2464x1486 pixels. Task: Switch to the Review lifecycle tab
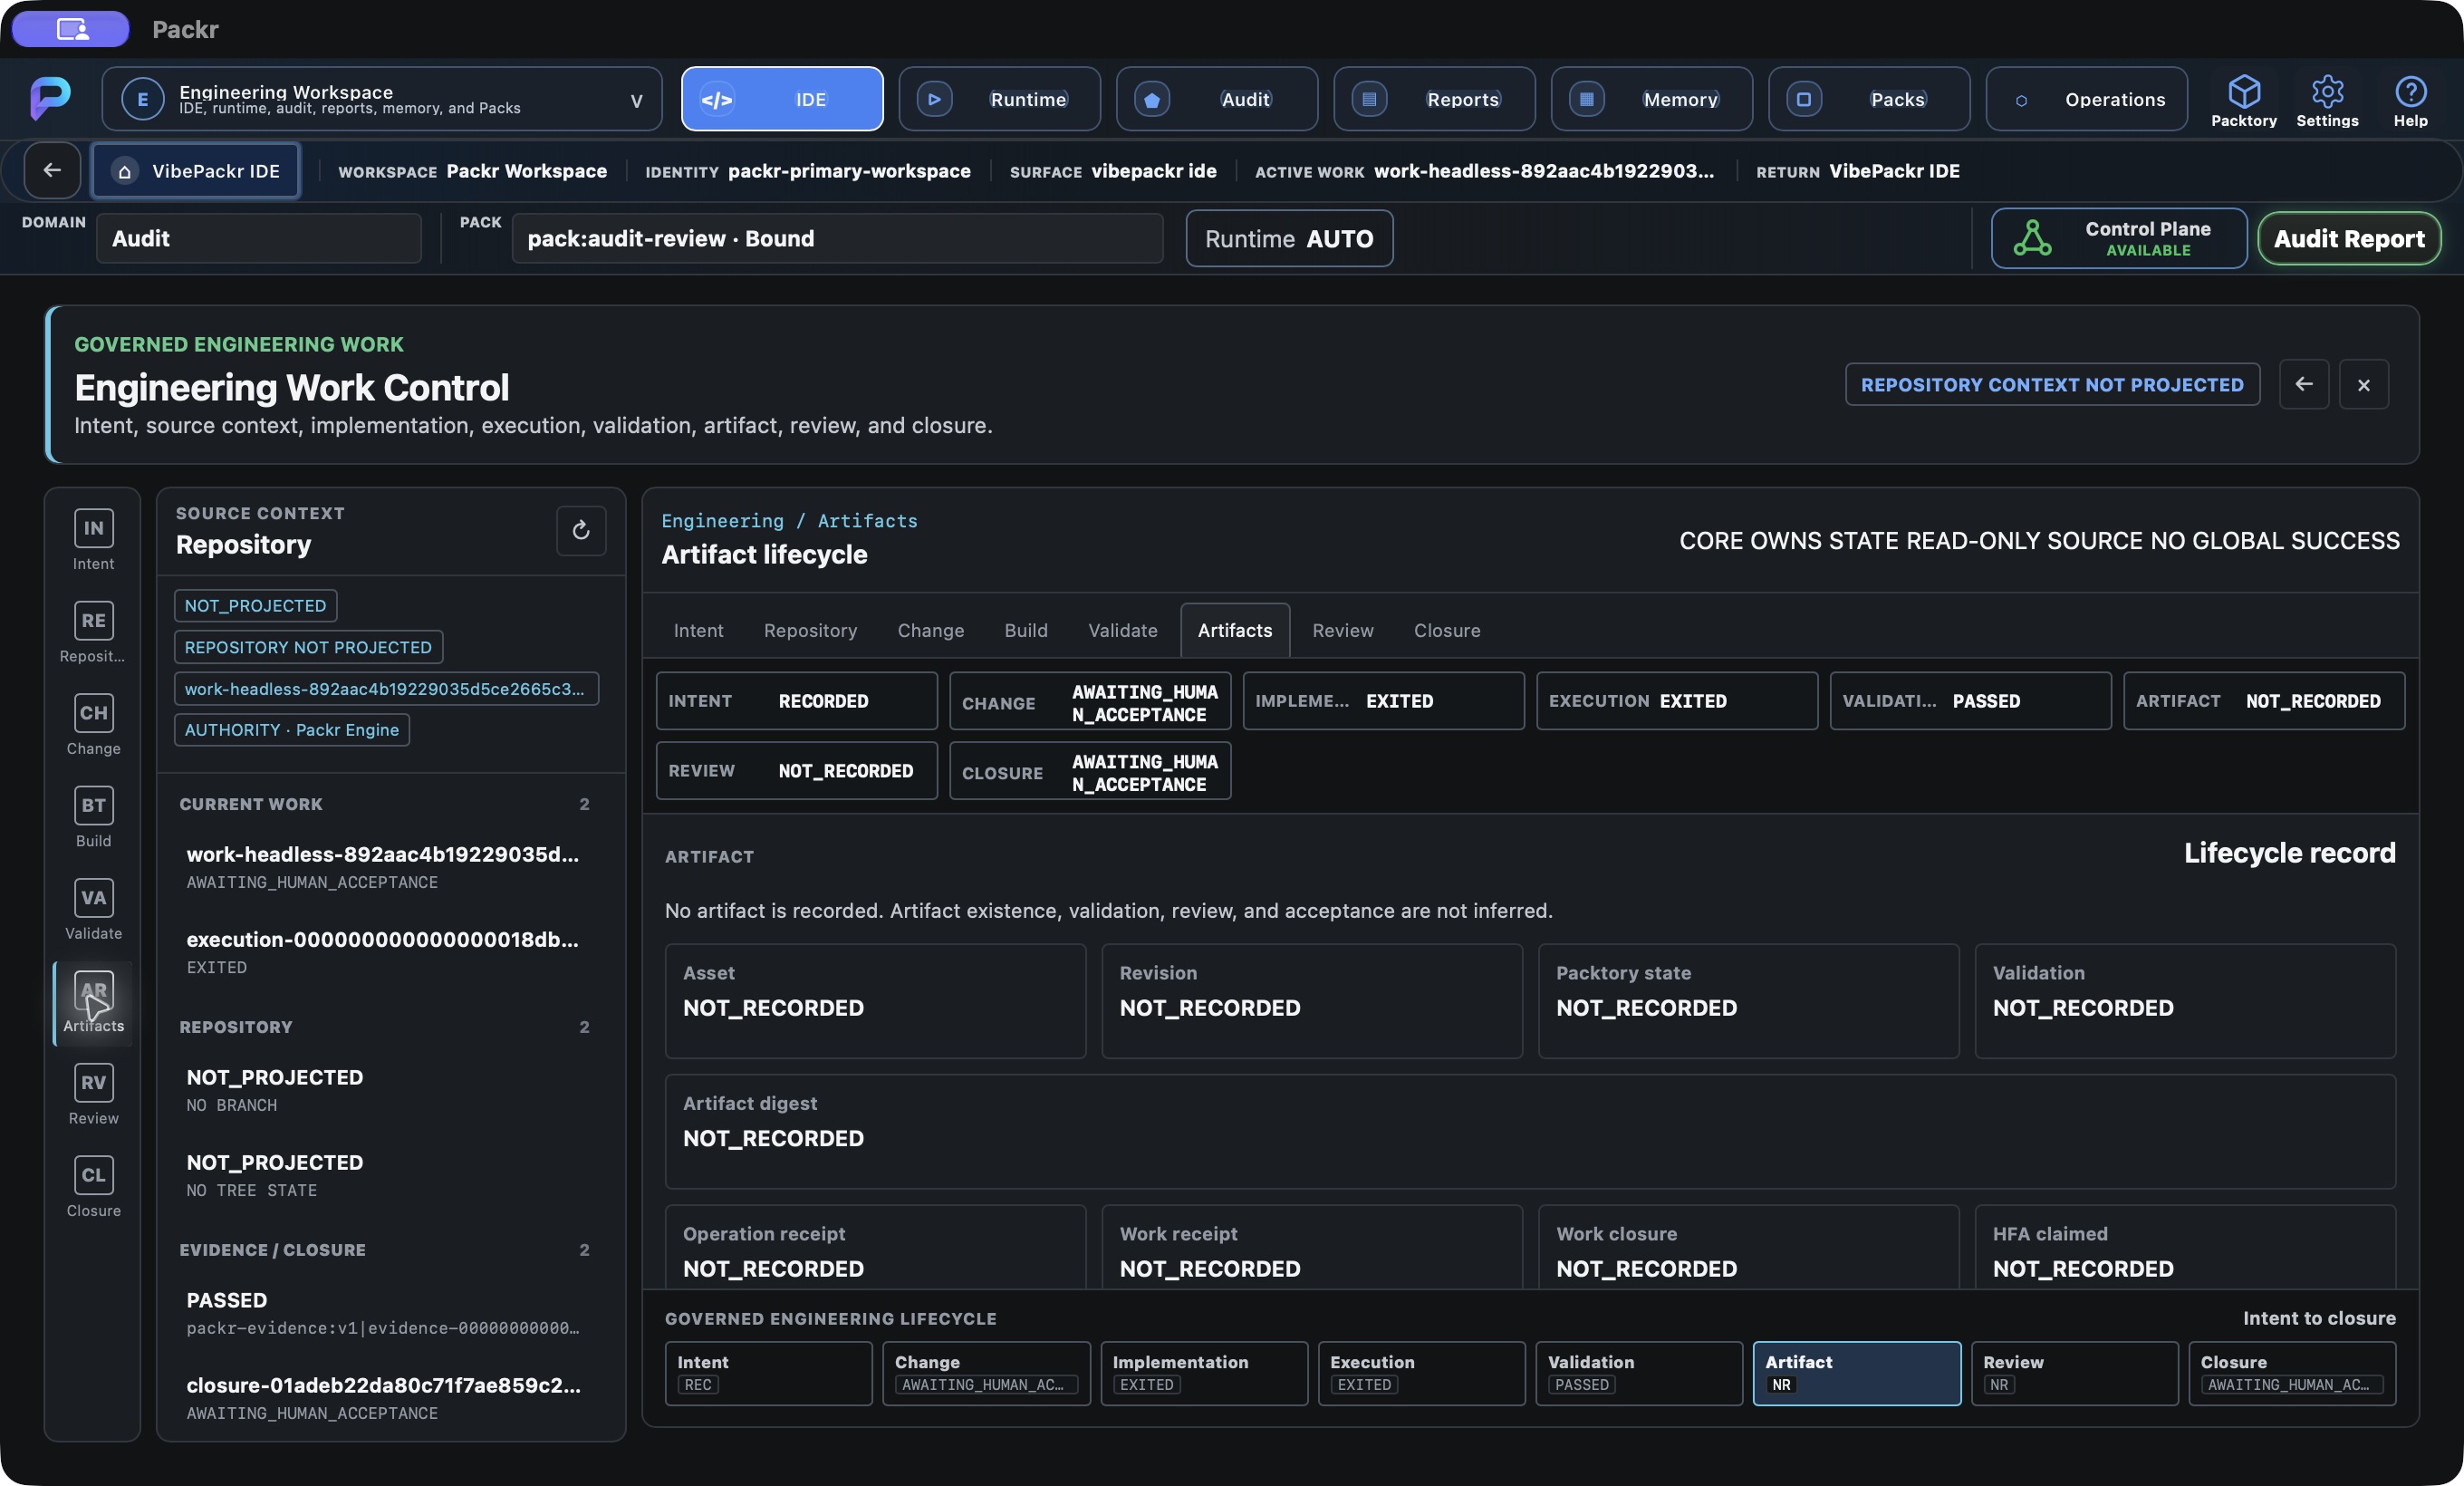click(1342, 630)
